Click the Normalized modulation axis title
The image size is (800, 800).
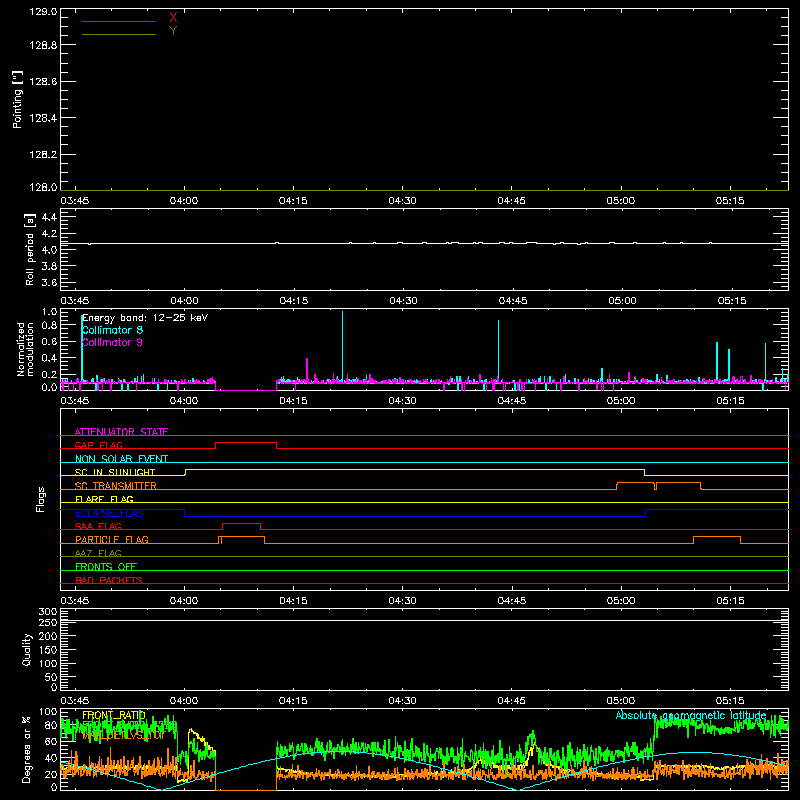[25, 349]
